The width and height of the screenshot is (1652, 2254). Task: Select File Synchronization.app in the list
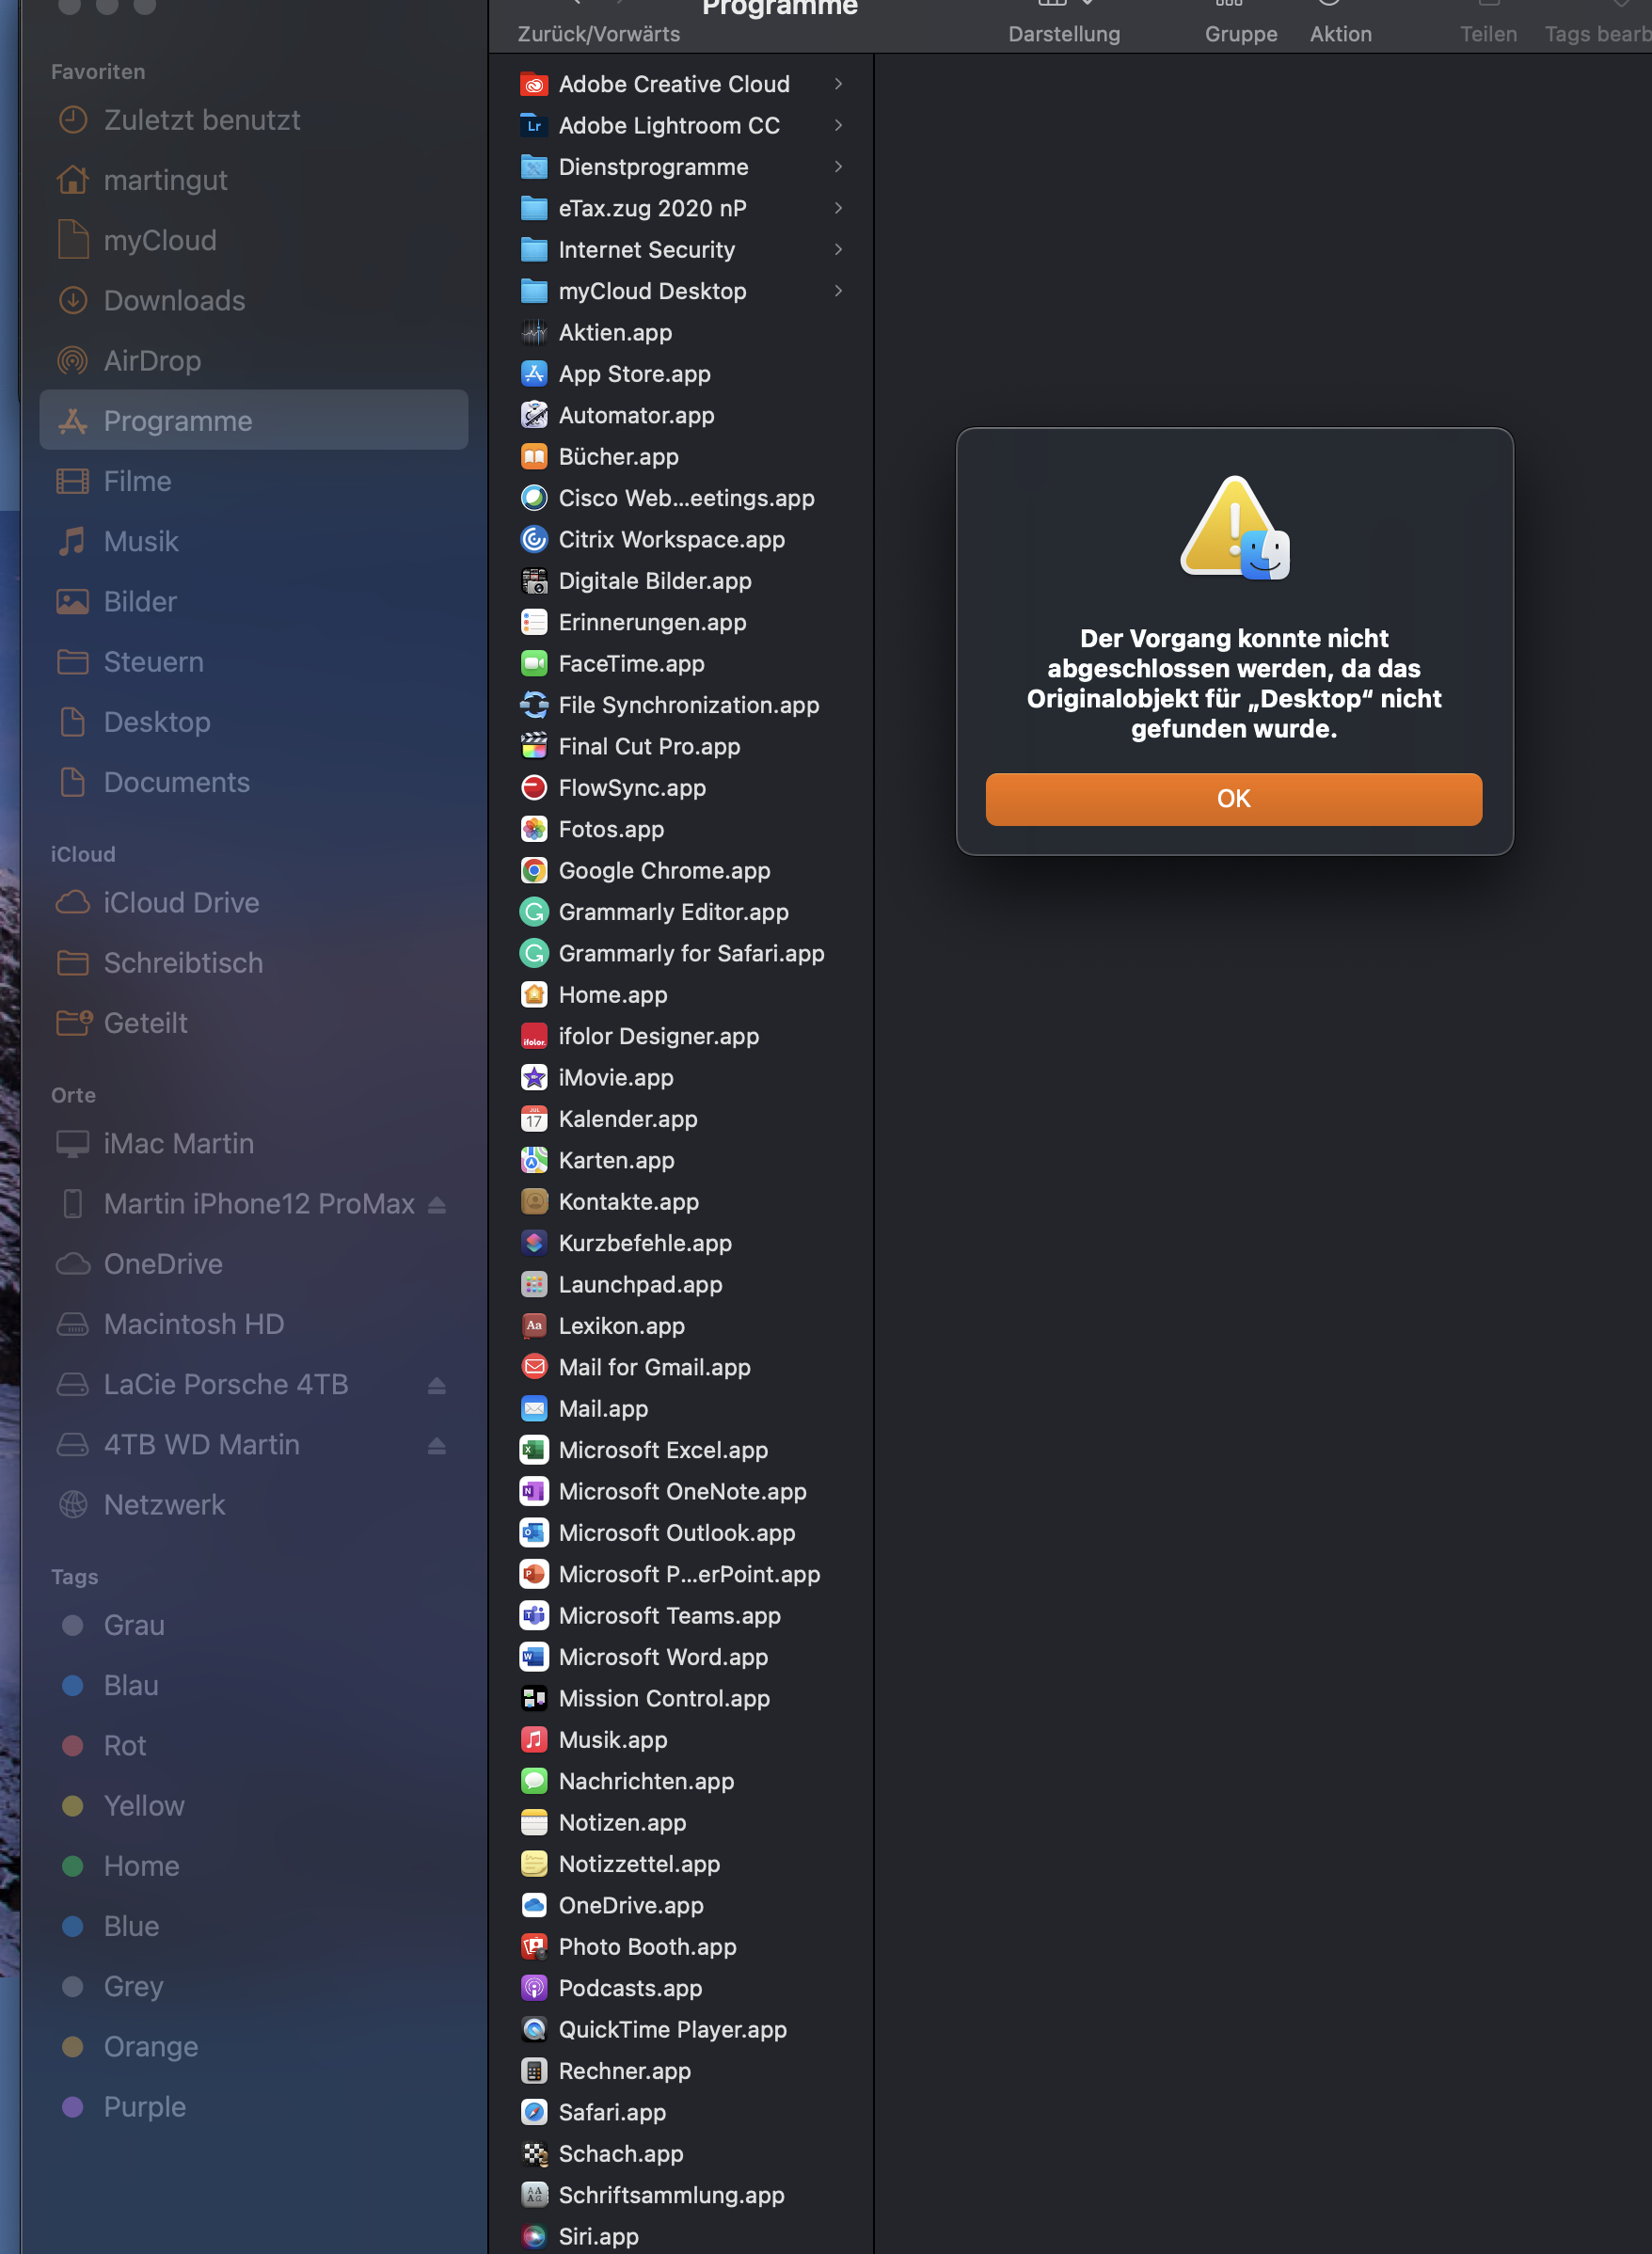[681, 705]
